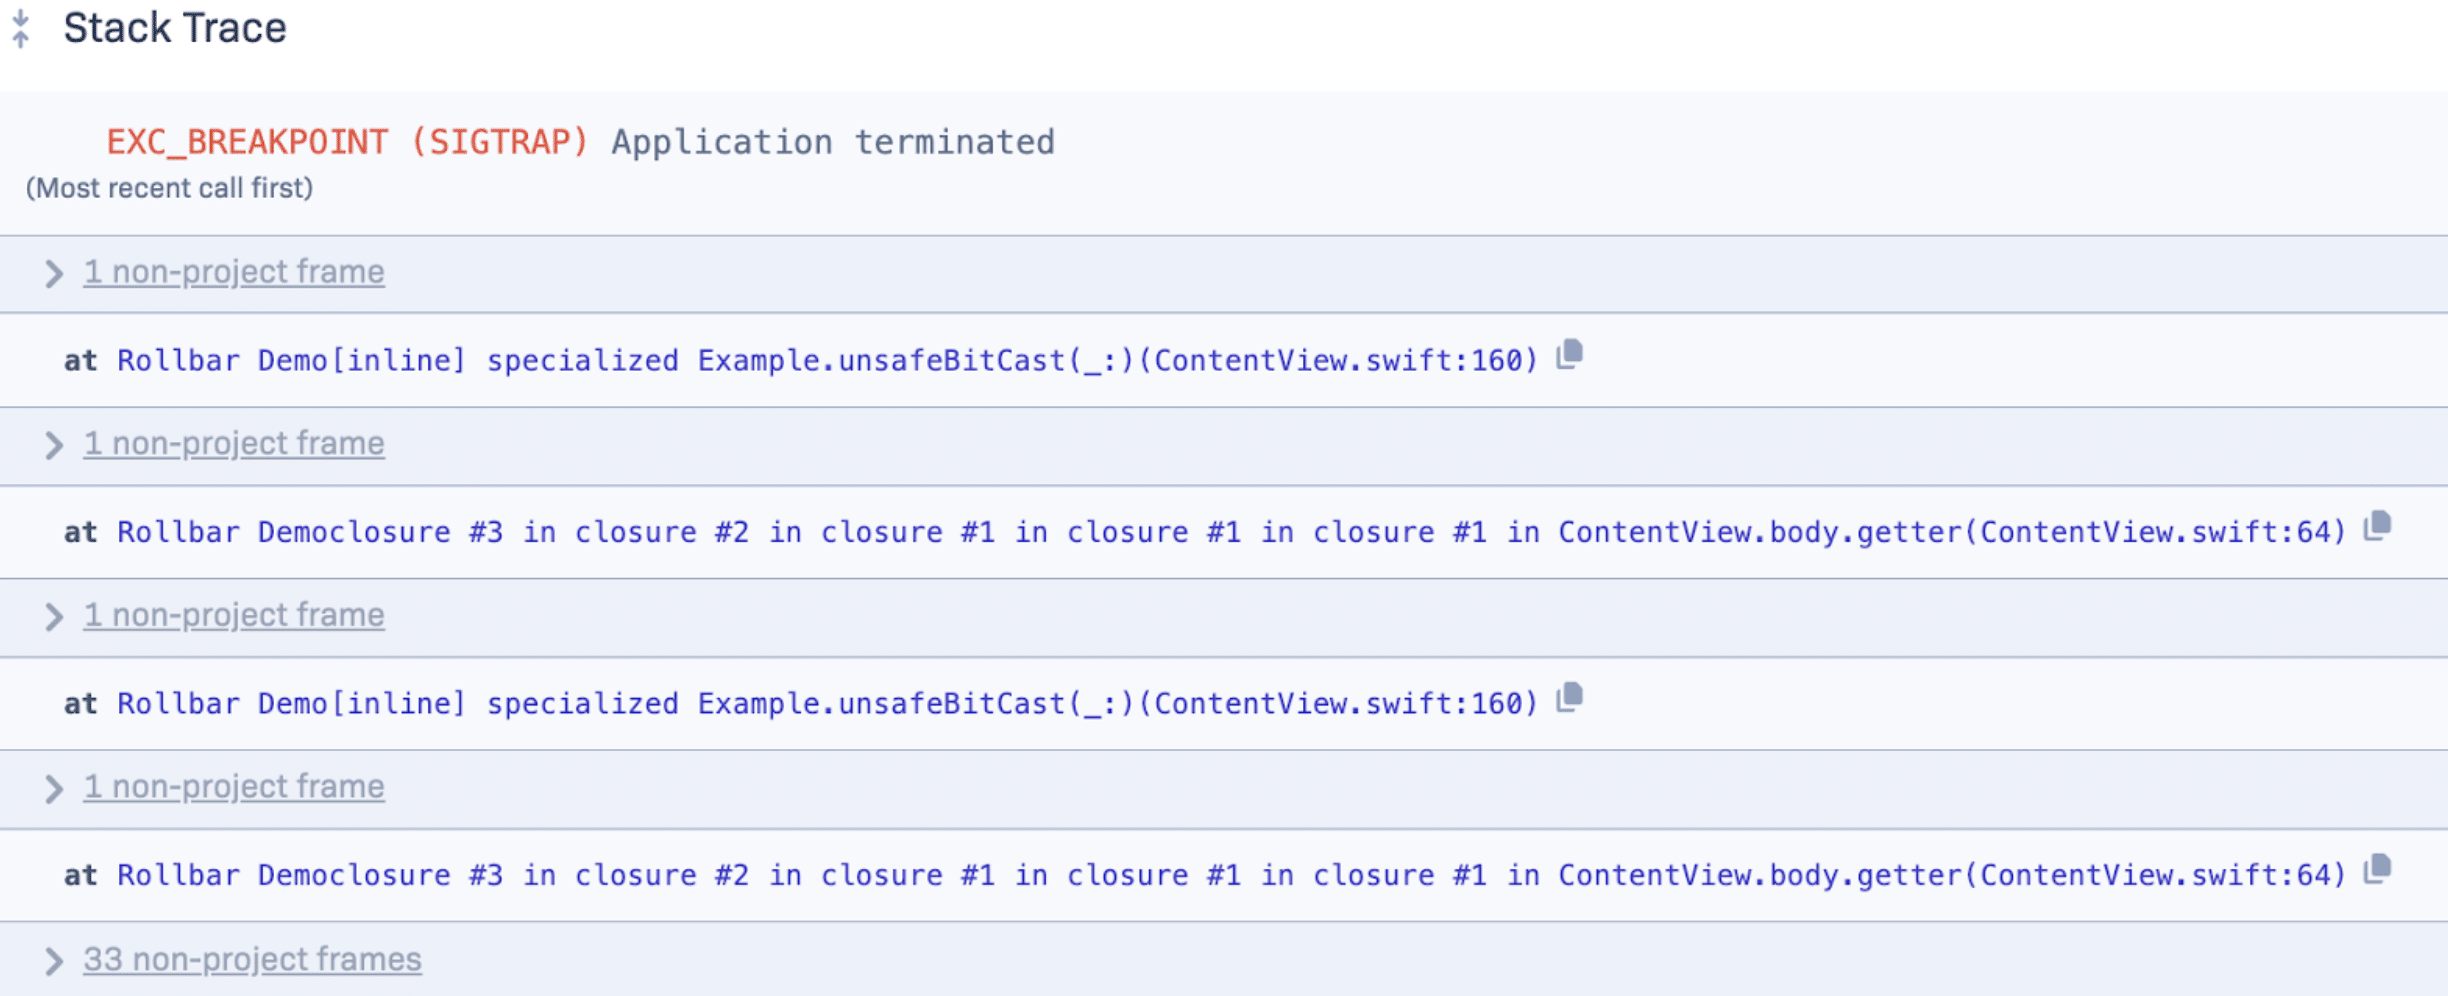Expand chevron of the third non-project frame row

[x=54, y=617]
